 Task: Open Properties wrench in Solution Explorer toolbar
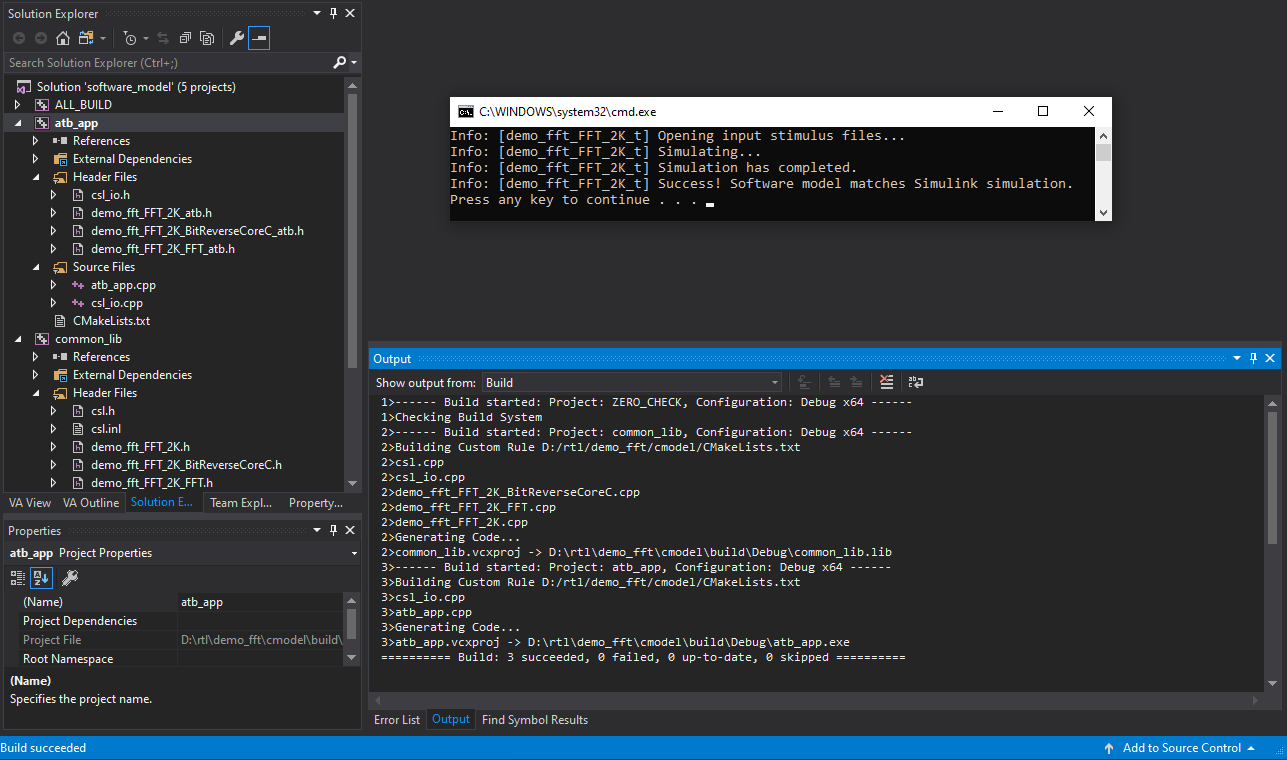237,38
